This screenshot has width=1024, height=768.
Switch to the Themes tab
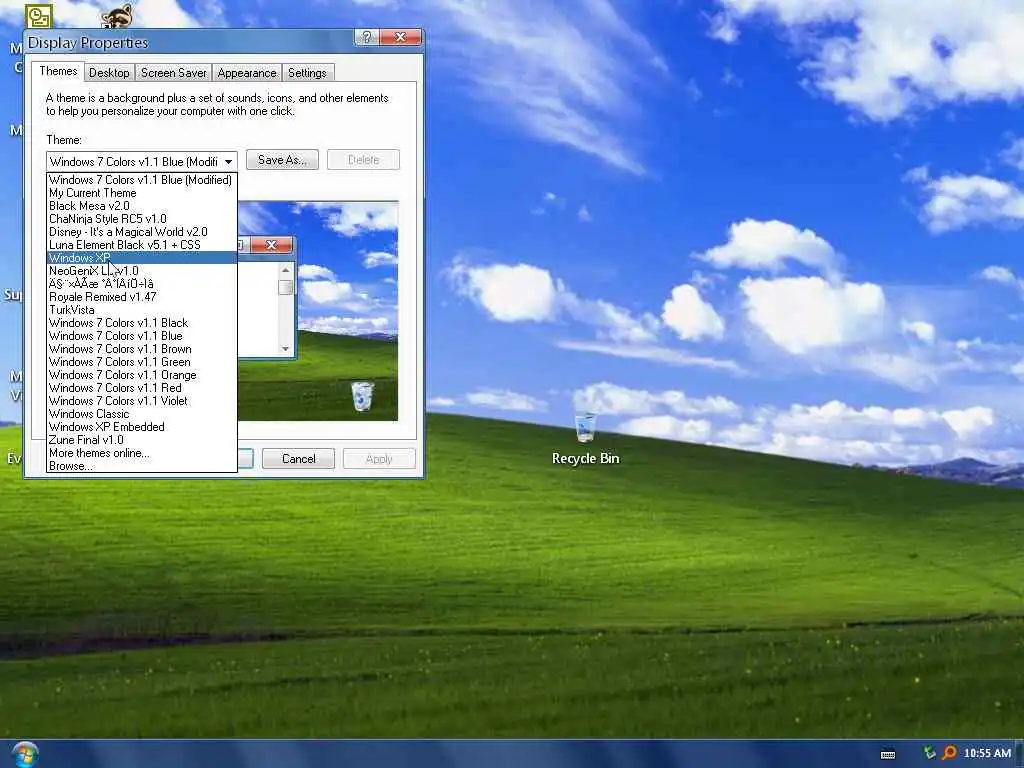(58, 71)
